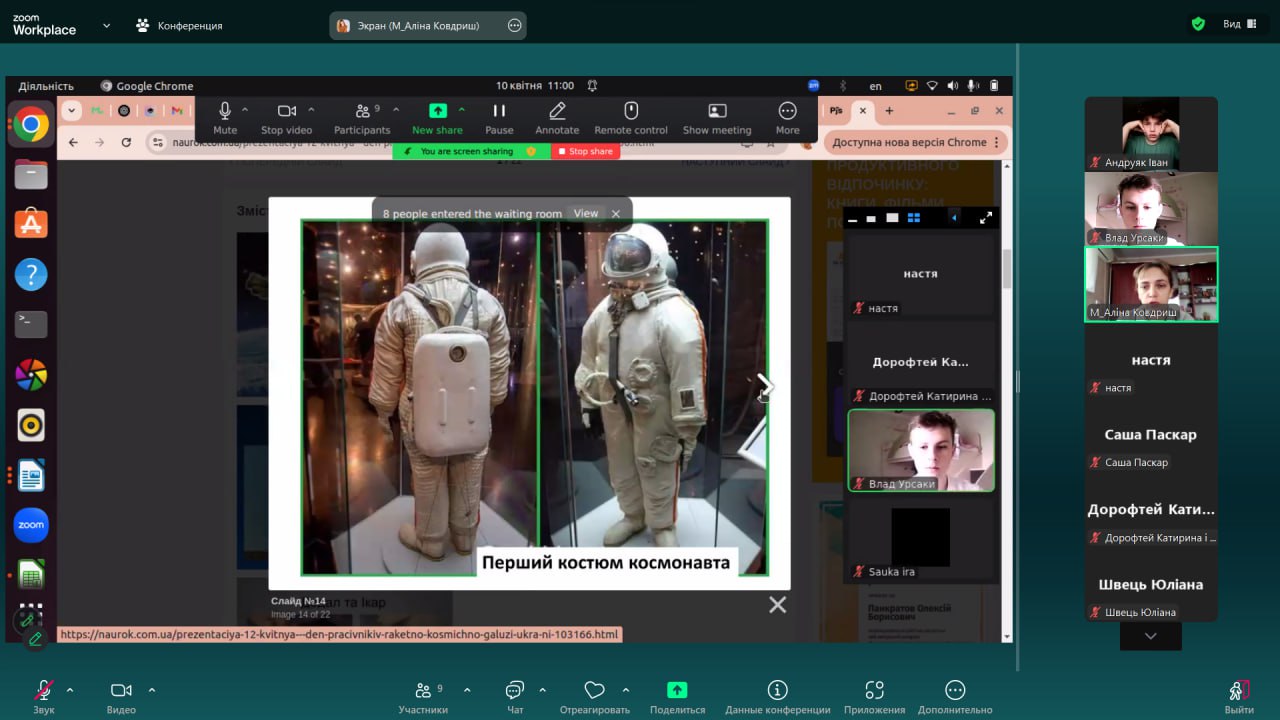The image size is (1280, 720).
Task: Open the Приложения apps icon
Action: click(874, 690)
